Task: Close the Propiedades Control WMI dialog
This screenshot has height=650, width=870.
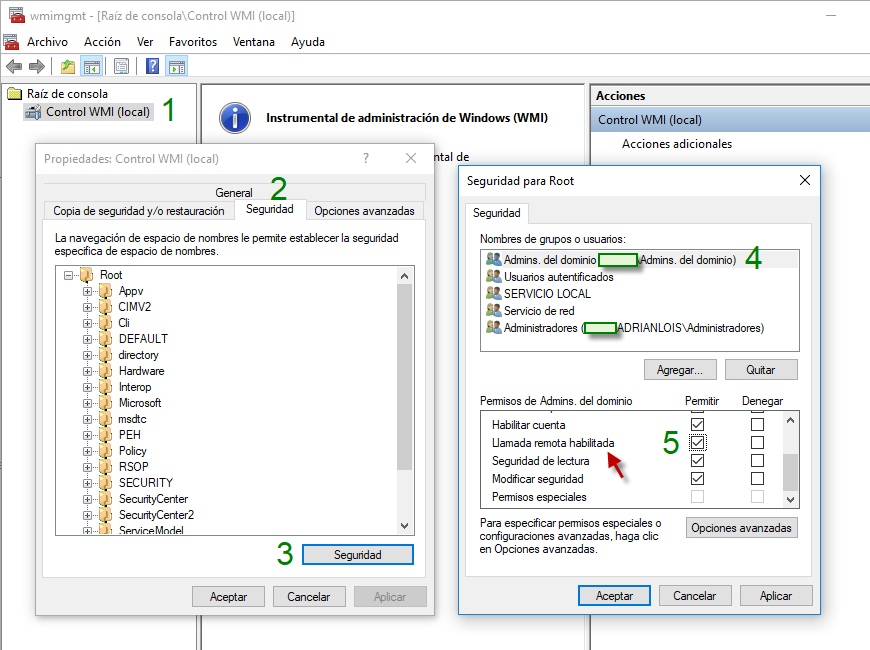Action: (x=411, y=158)
